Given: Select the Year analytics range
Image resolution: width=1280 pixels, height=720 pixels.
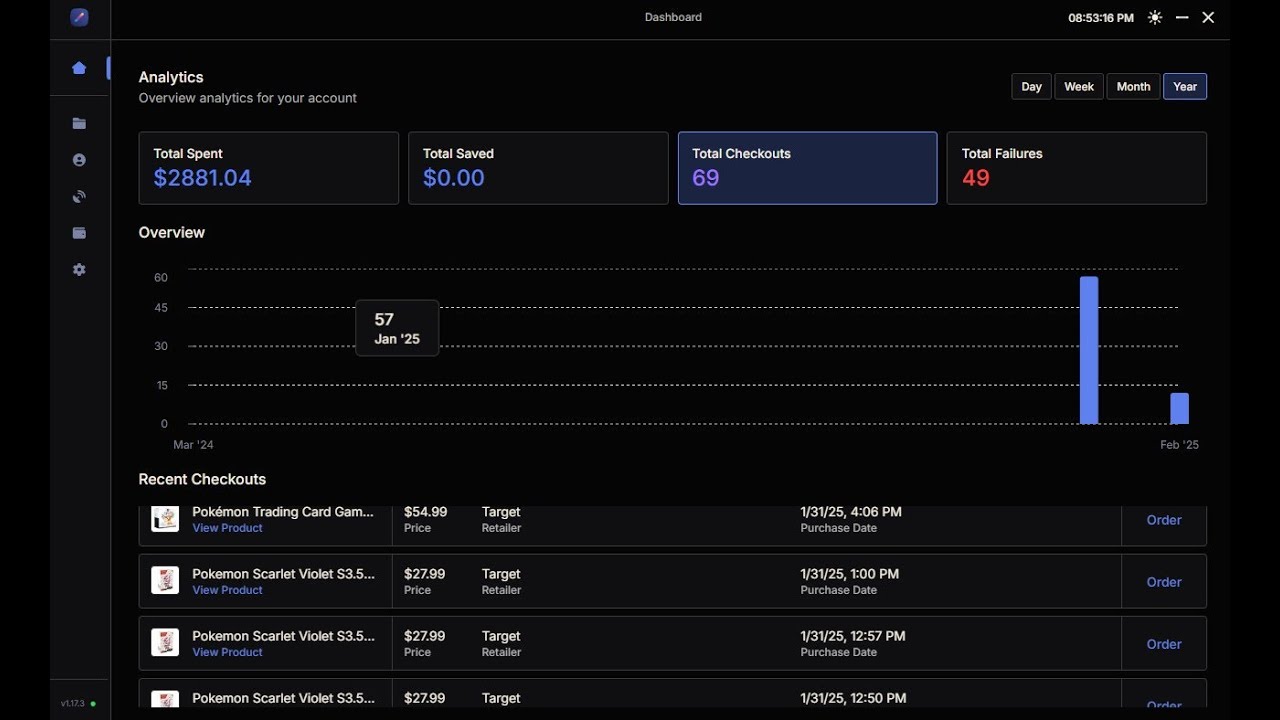Looking at the screenshot, I should (x=1185, y=87).
